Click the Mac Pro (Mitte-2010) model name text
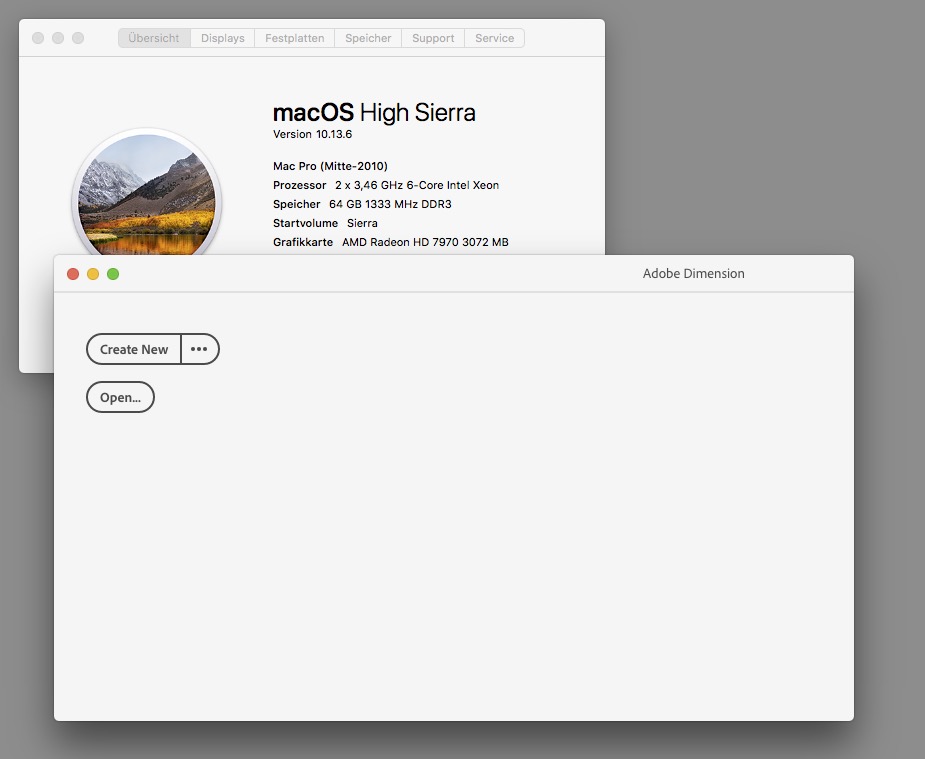Viewport: 925px width, 759px height. pyautogui.click(x=330, y=166)
